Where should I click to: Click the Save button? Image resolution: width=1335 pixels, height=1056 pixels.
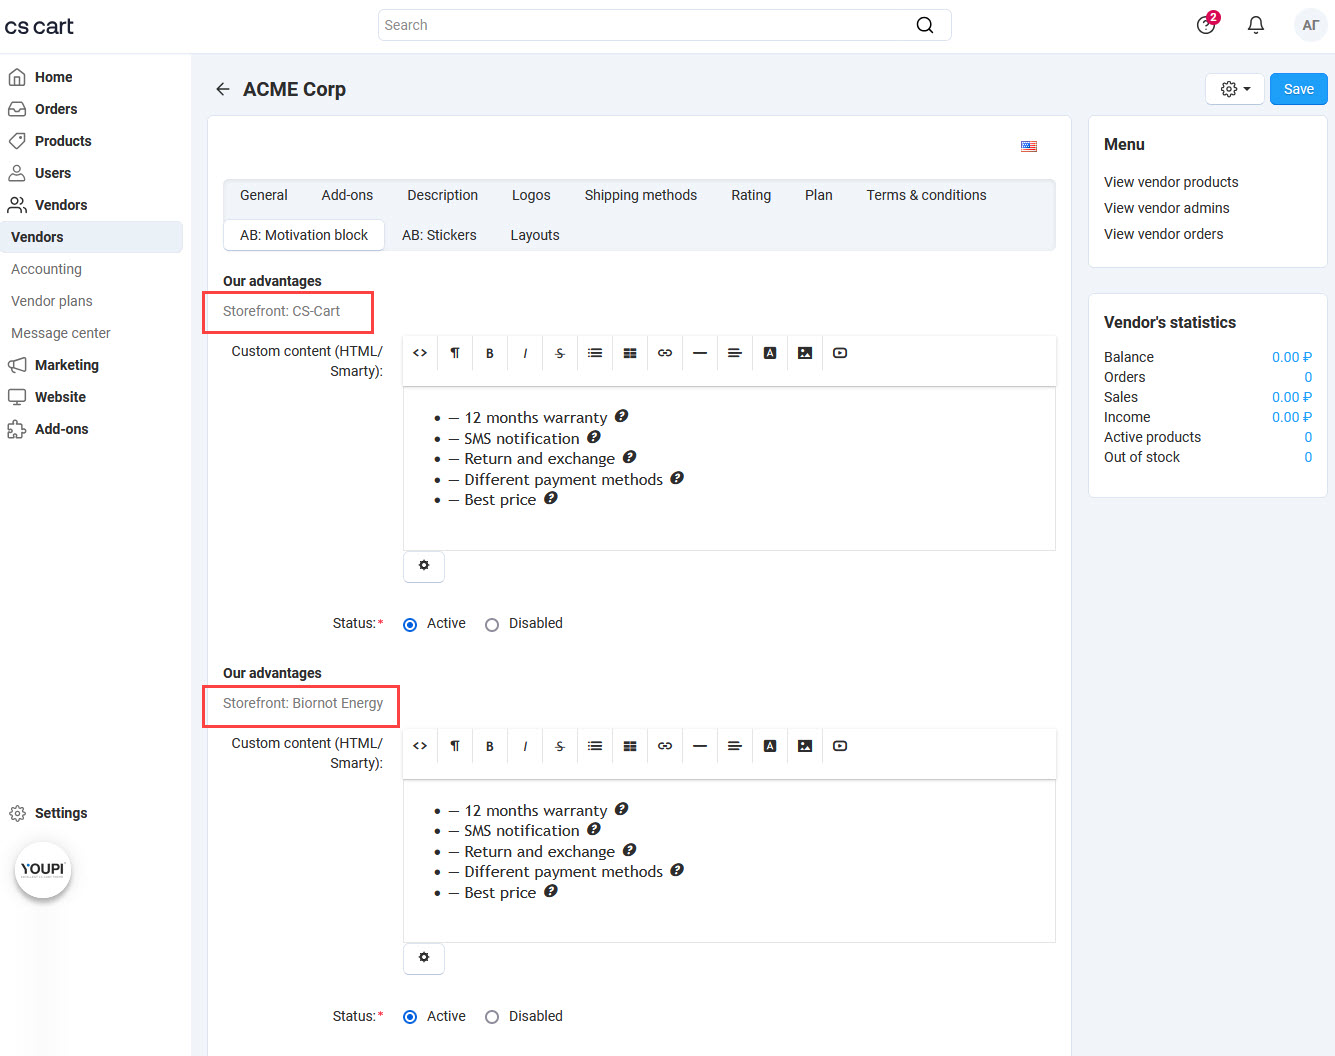[x=1298, y=89]
